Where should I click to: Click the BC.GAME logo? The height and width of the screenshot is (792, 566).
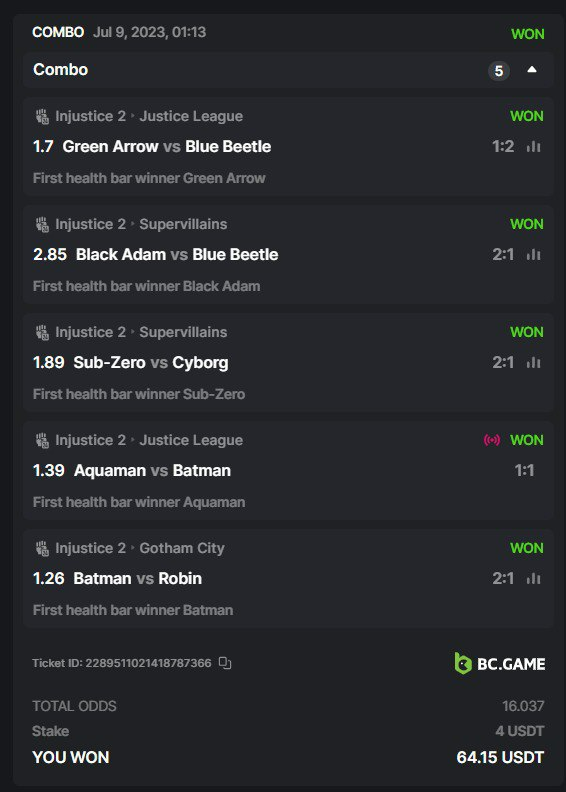pos(499,663)
